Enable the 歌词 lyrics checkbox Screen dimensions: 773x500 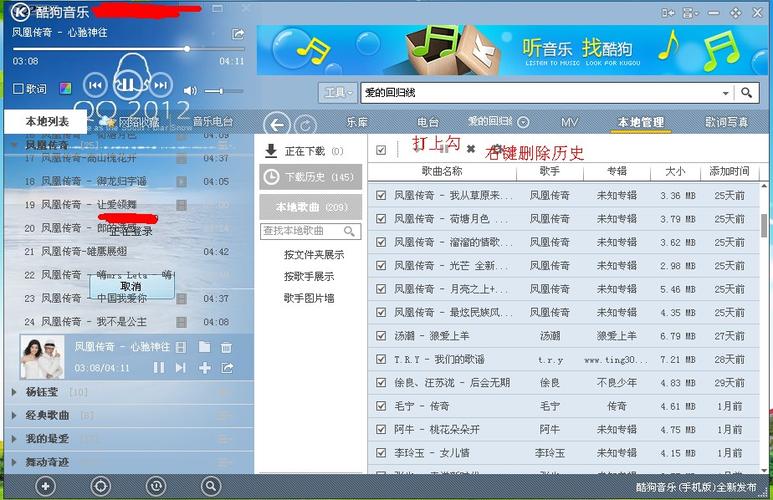18,89
